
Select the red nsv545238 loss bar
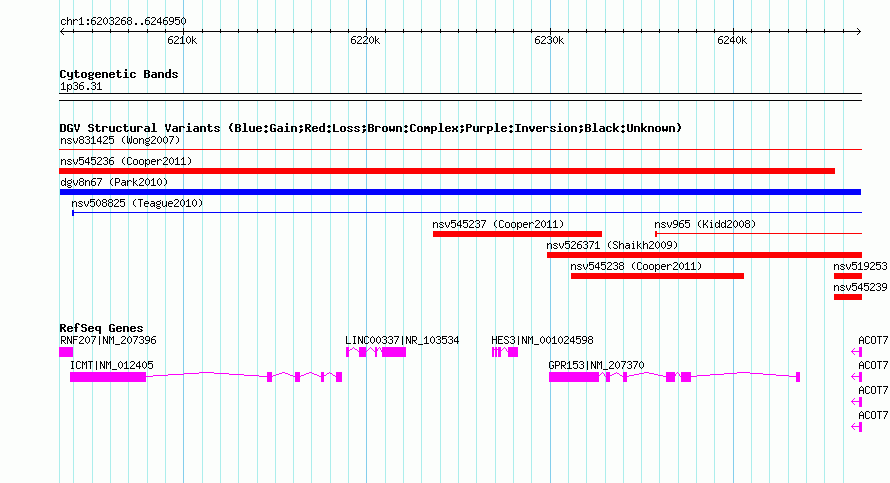(657, 276)
